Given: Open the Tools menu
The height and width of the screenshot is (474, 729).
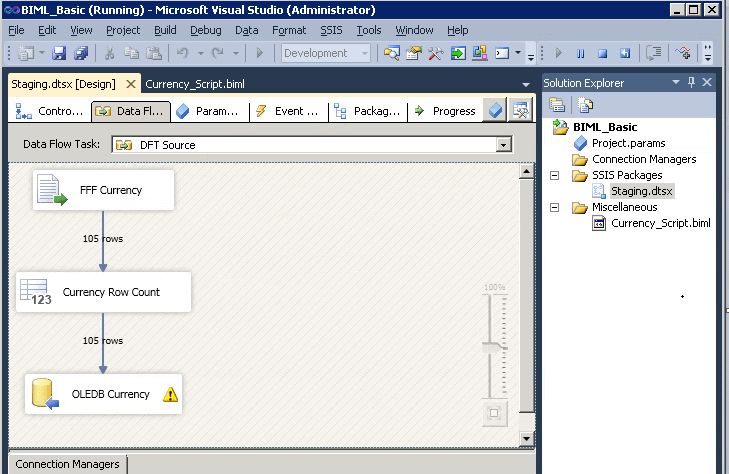Looking at the screenshot, I should tap(369, 30).
